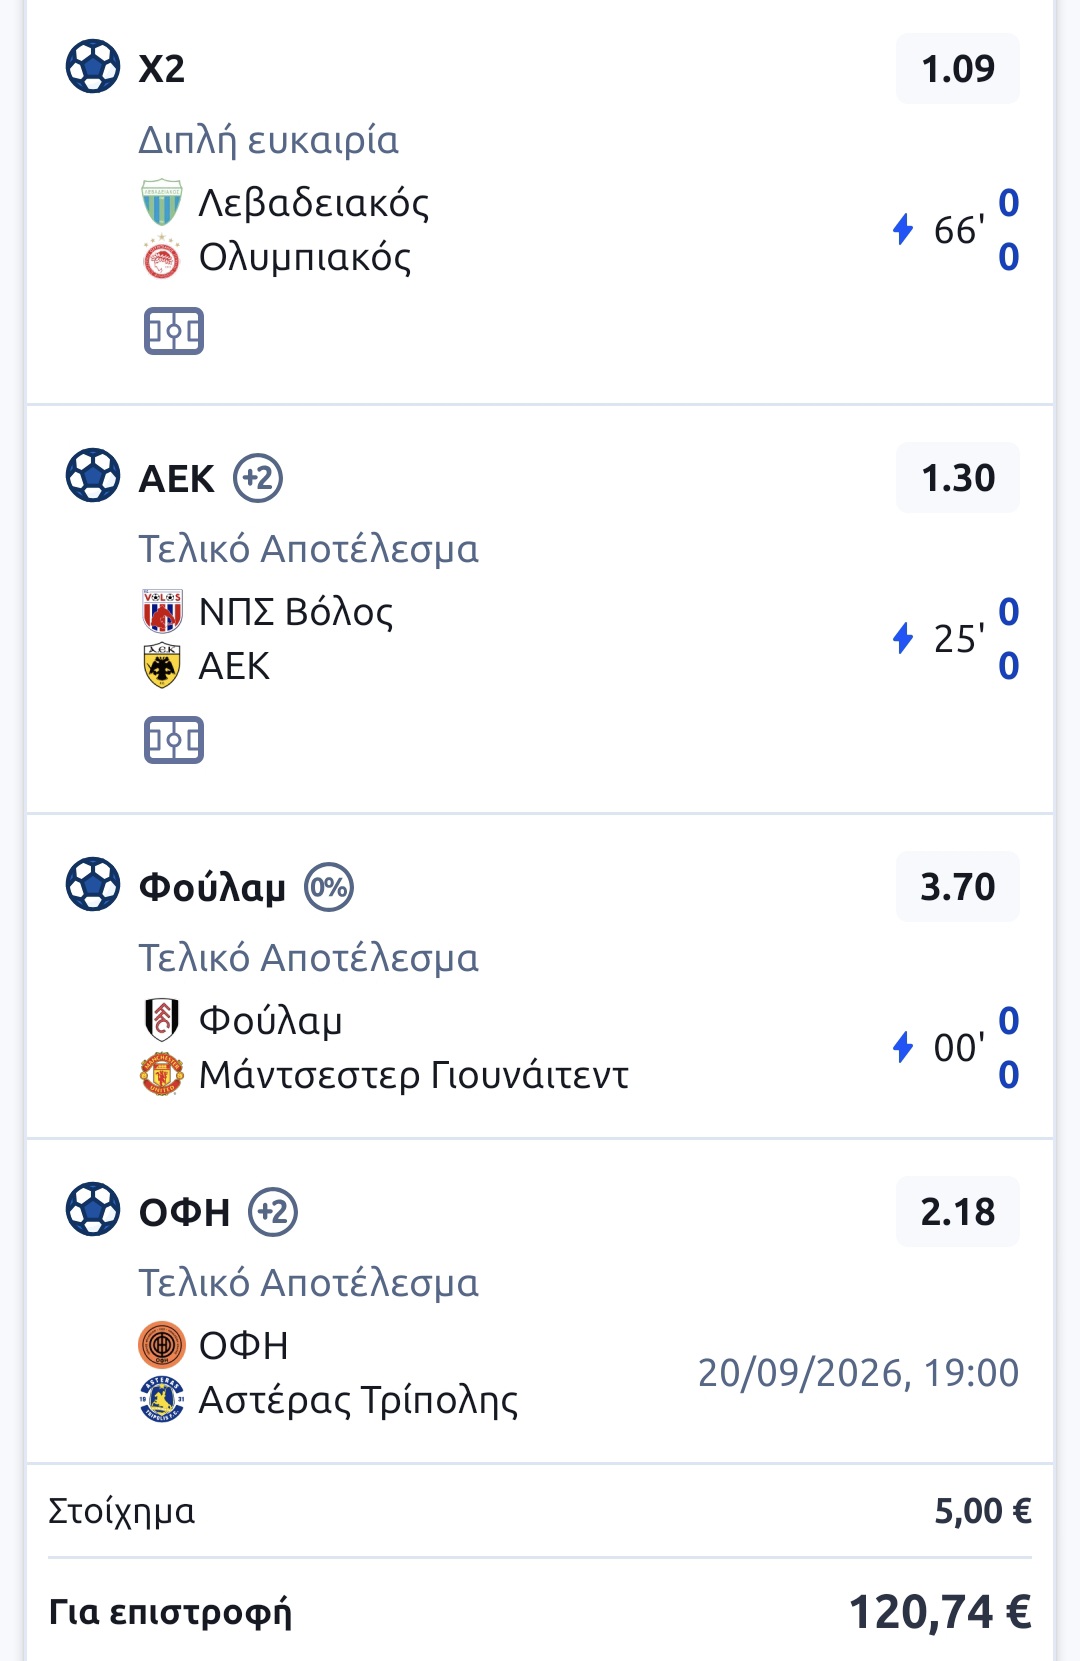The width and height of the screenshot is (1080, 1661).
Task: Click the 5,00 € stake amount
Action: tap(983, 1511)
